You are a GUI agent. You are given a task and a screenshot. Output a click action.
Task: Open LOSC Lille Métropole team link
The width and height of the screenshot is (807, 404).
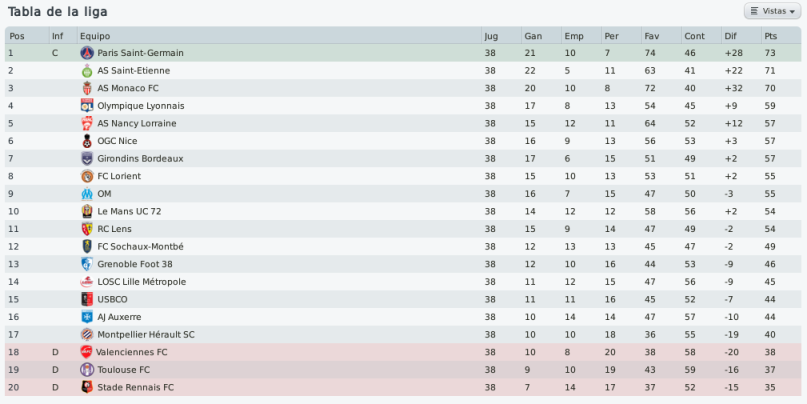pyautogui.click(x=142, y=282)
